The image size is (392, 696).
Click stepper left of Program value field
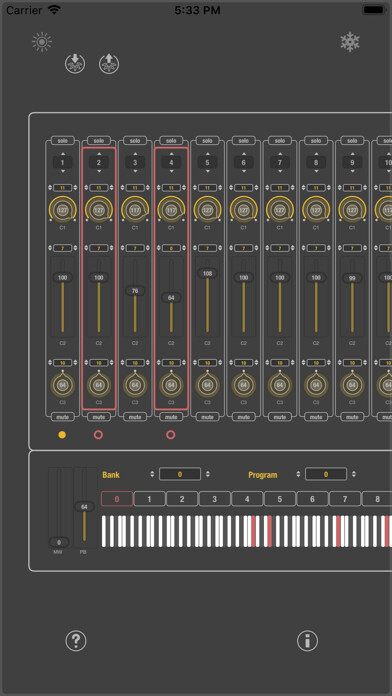[298, 474]
